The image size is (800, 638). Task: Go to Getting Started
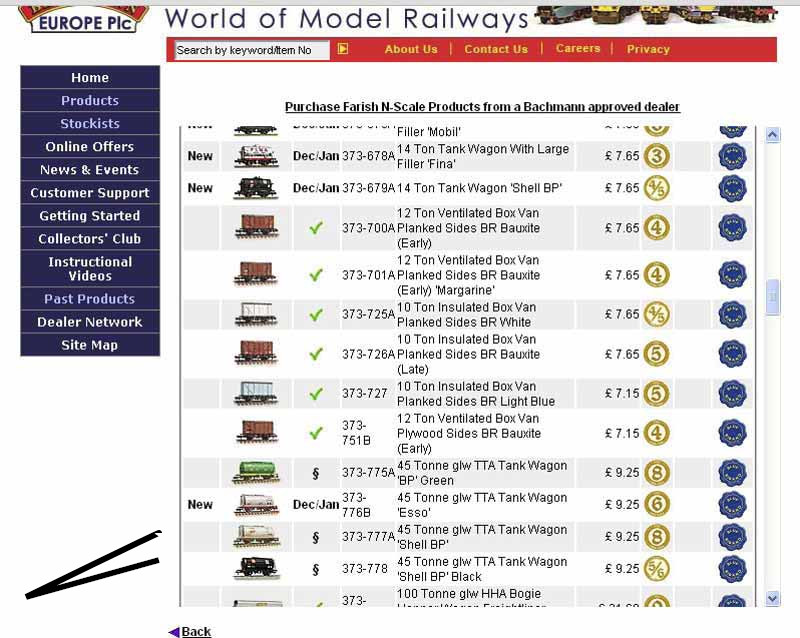(90, 215)
